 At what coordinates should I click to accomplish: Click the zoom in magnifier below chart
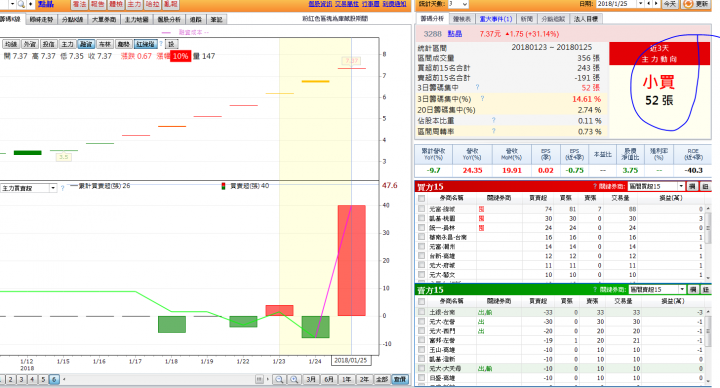point(294,379)
